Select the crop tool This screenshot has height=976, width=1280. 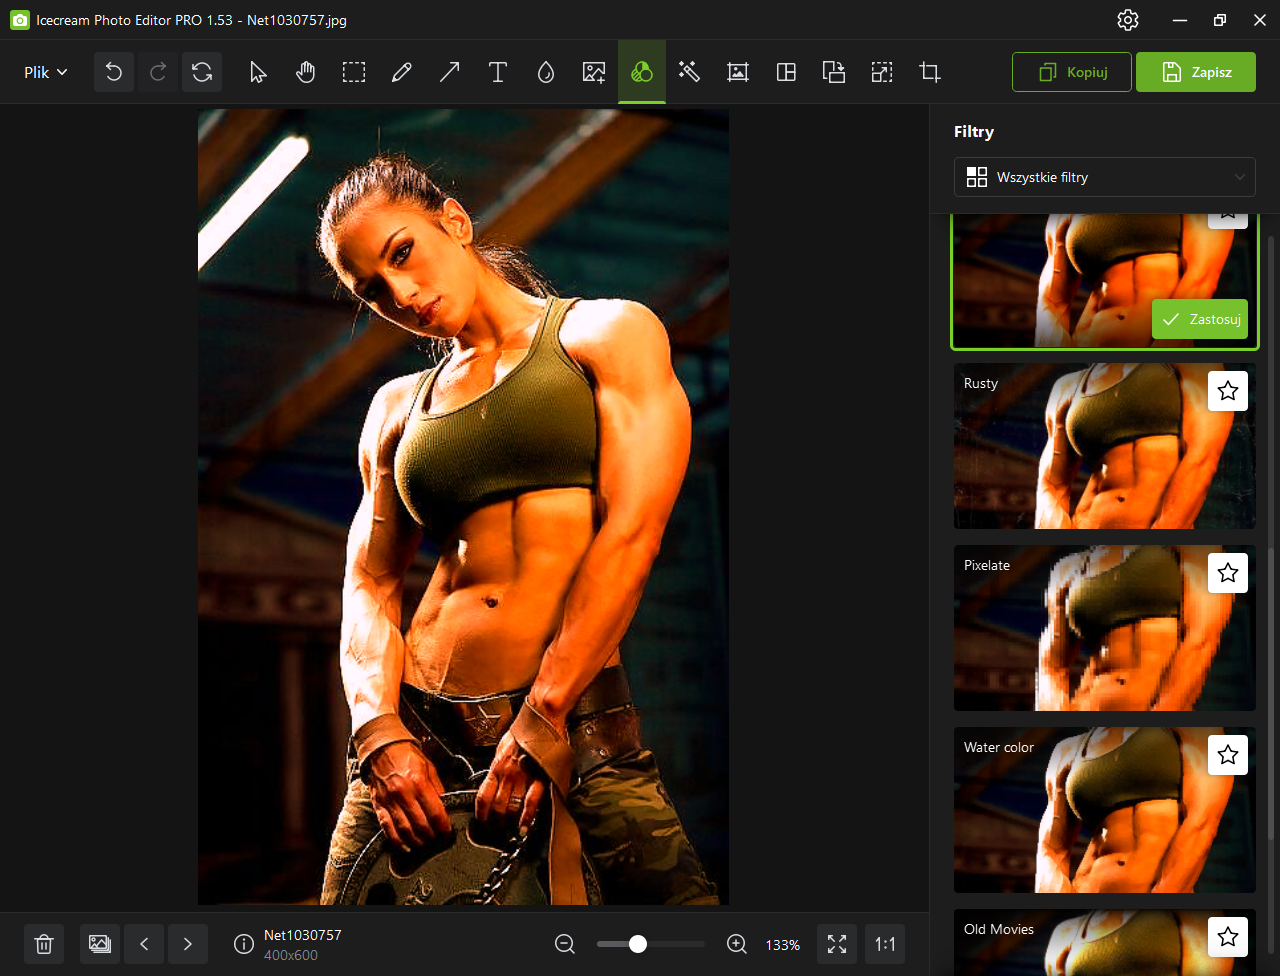pos(930,72)
